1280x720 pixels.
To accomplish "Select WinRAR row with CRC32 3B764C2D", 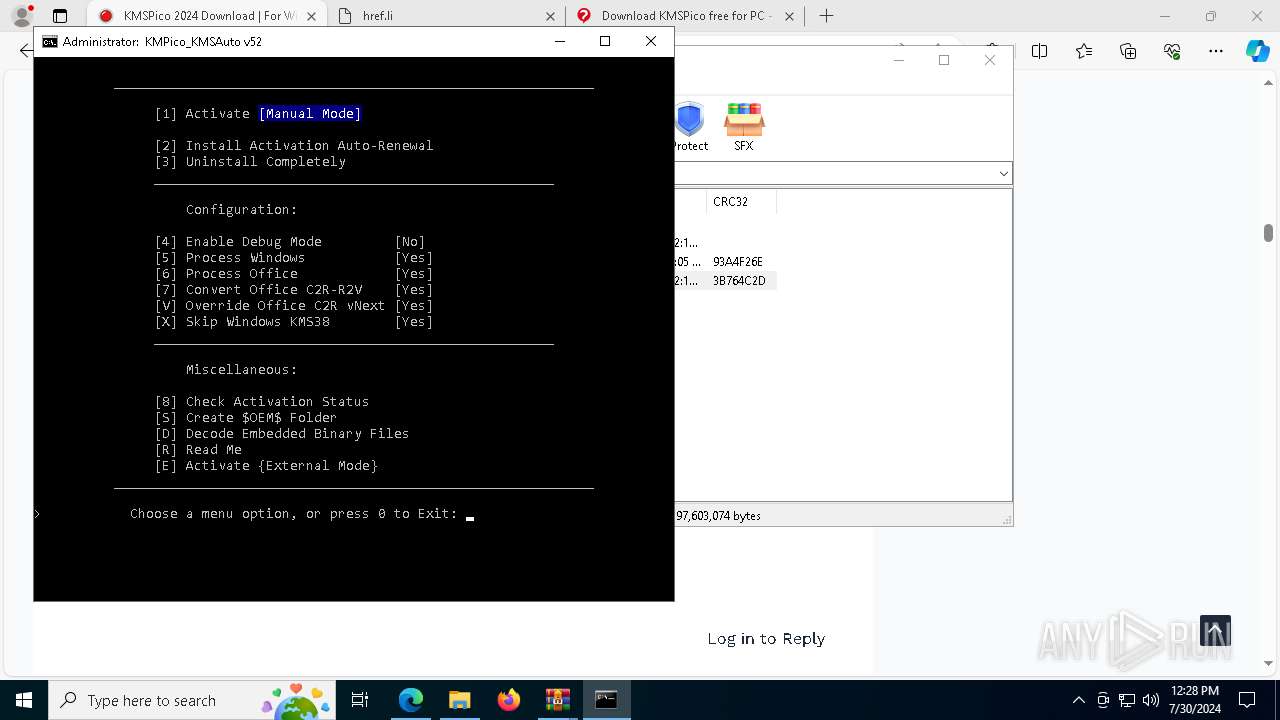I will (x=738, y=281).
